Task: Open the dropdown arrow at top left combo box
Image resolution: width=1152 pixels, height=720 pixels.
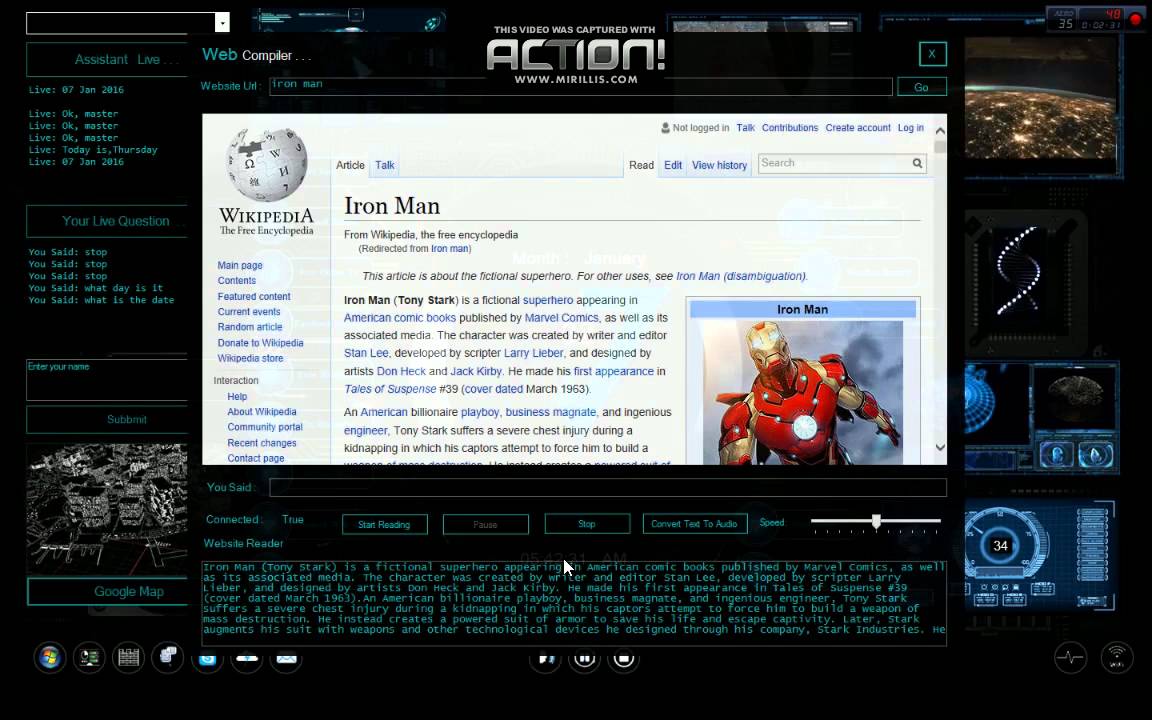Action: coord(222,23)
